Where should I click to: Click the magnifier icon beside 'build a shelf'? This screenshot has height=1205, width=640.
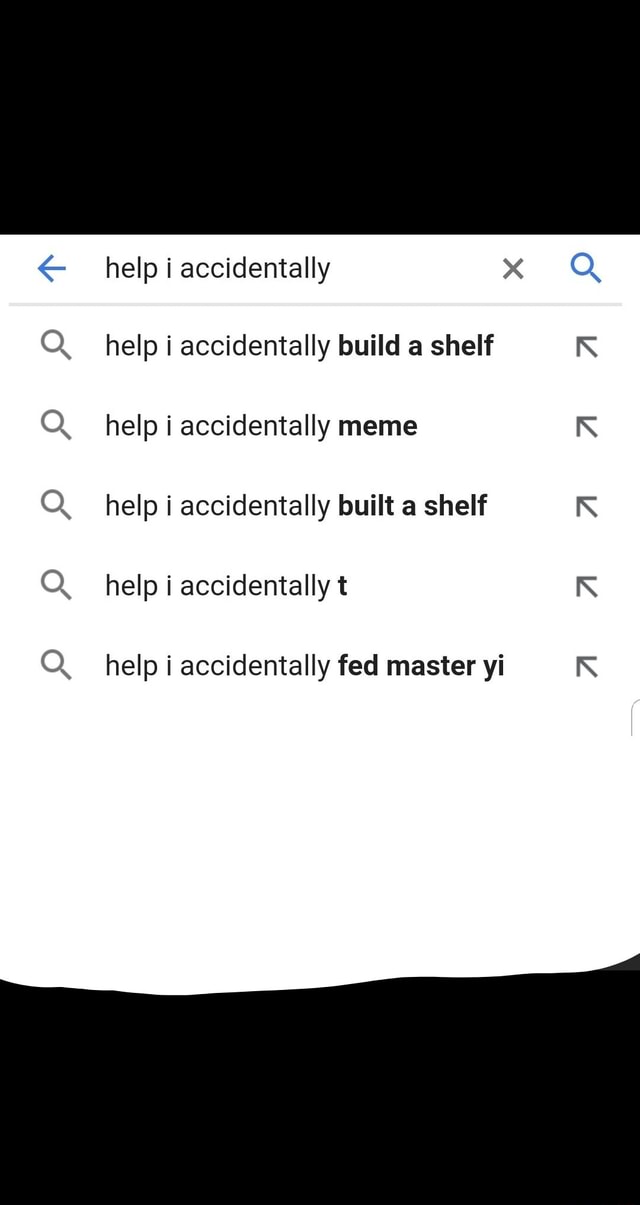(55, 346)
